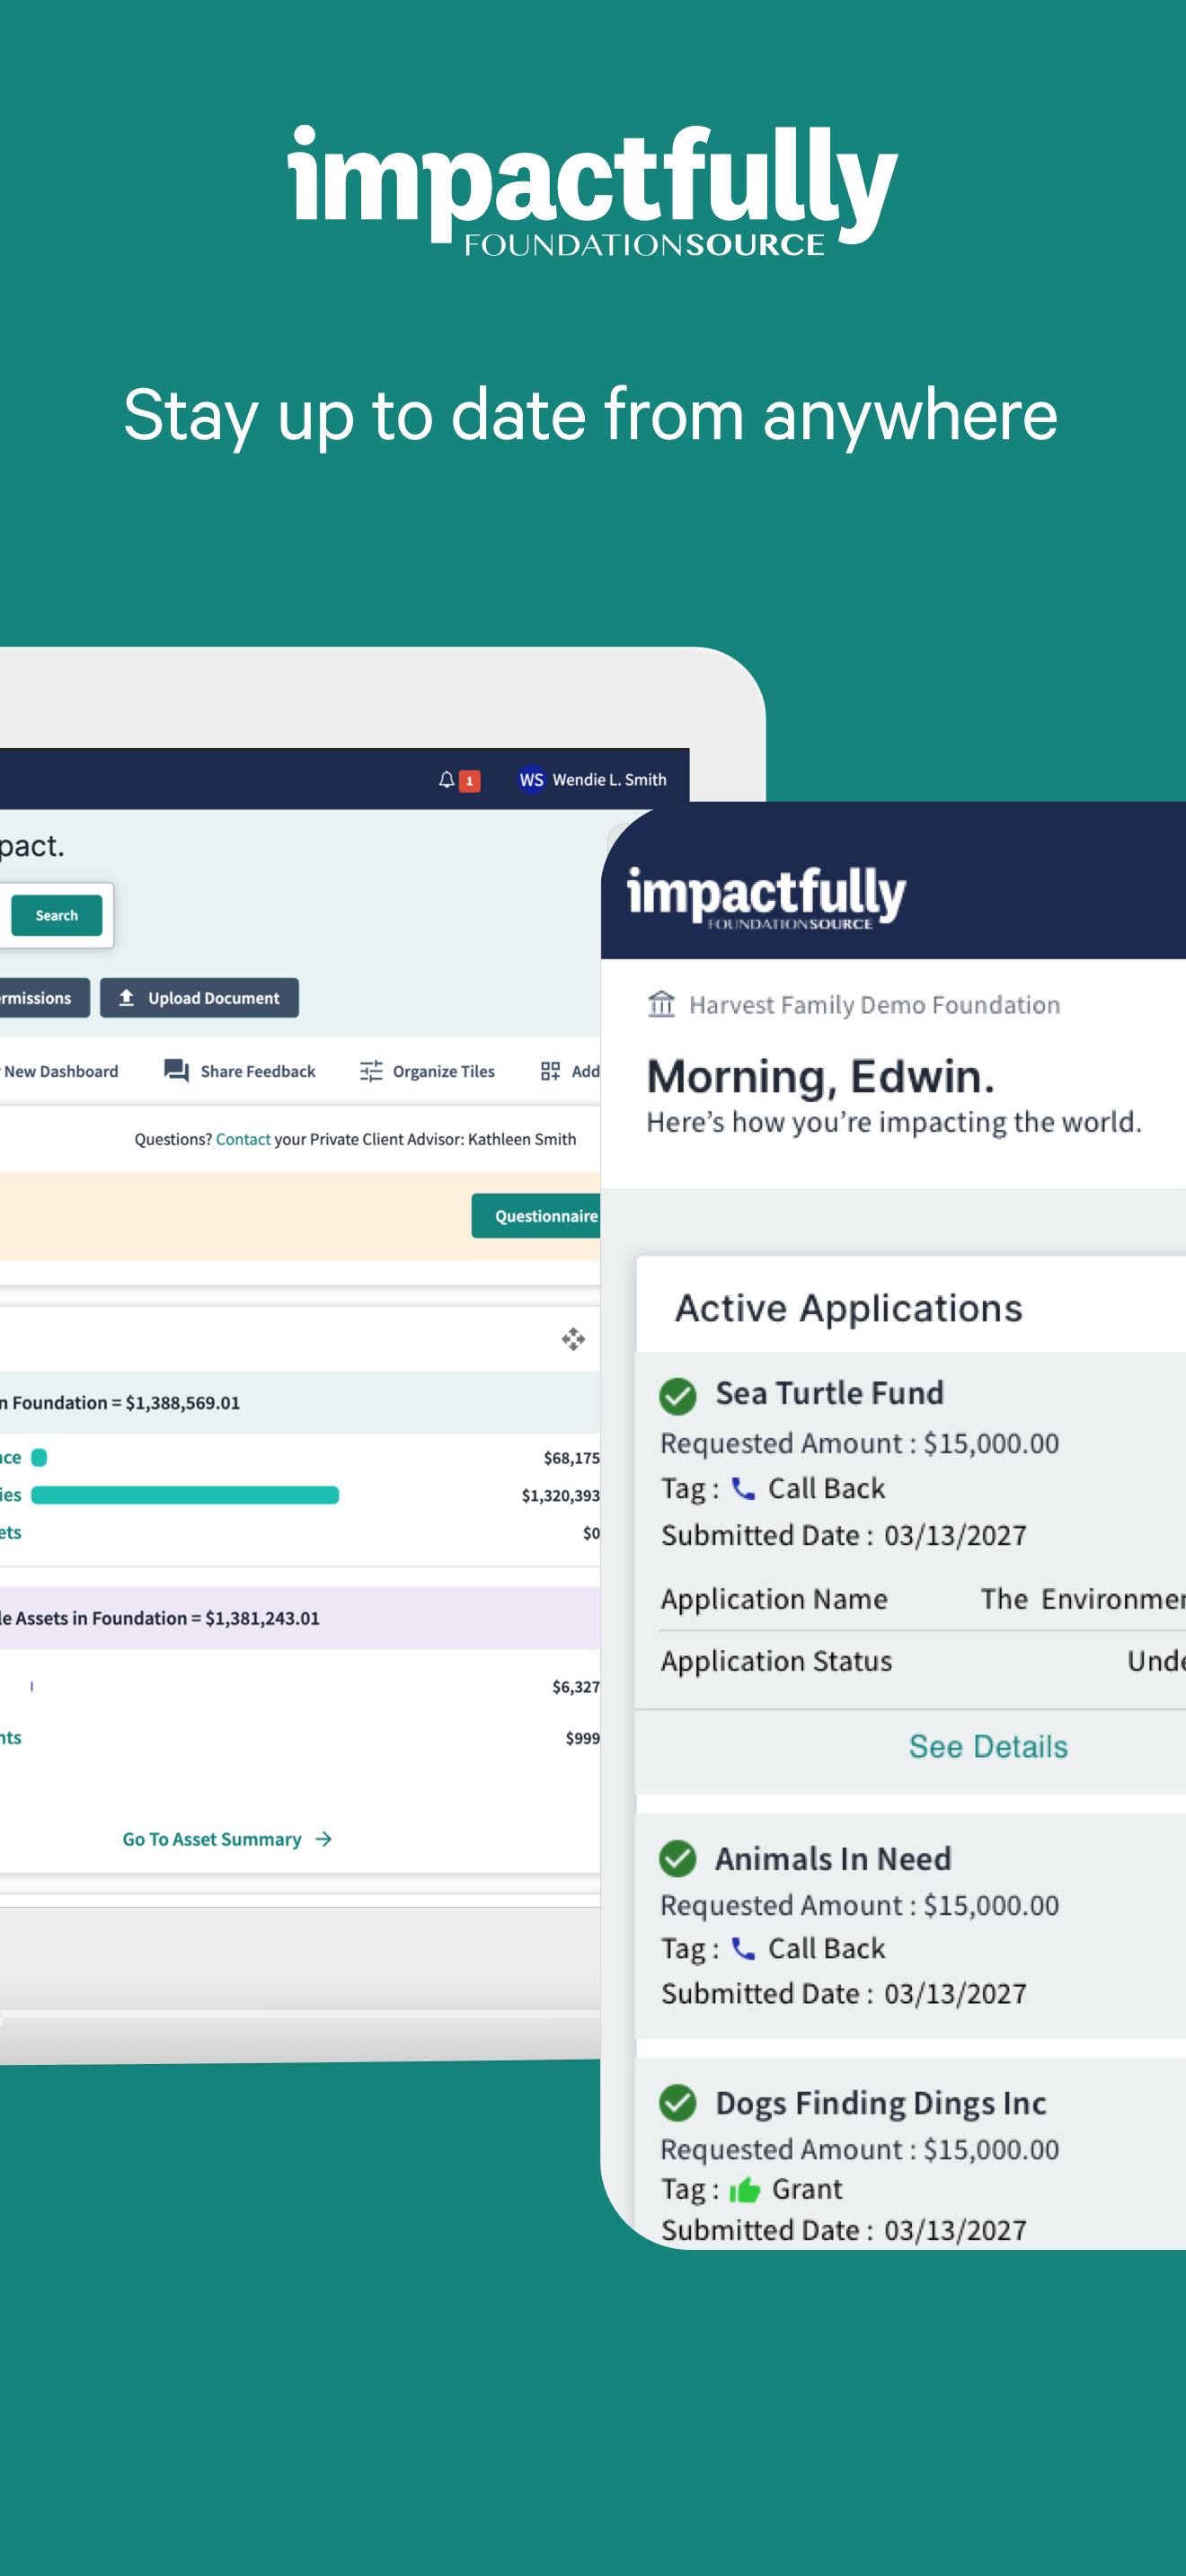The width and height of the screenshot is (1186, 2576).
Task: Click the foundation building icon
Action: 661,1003
